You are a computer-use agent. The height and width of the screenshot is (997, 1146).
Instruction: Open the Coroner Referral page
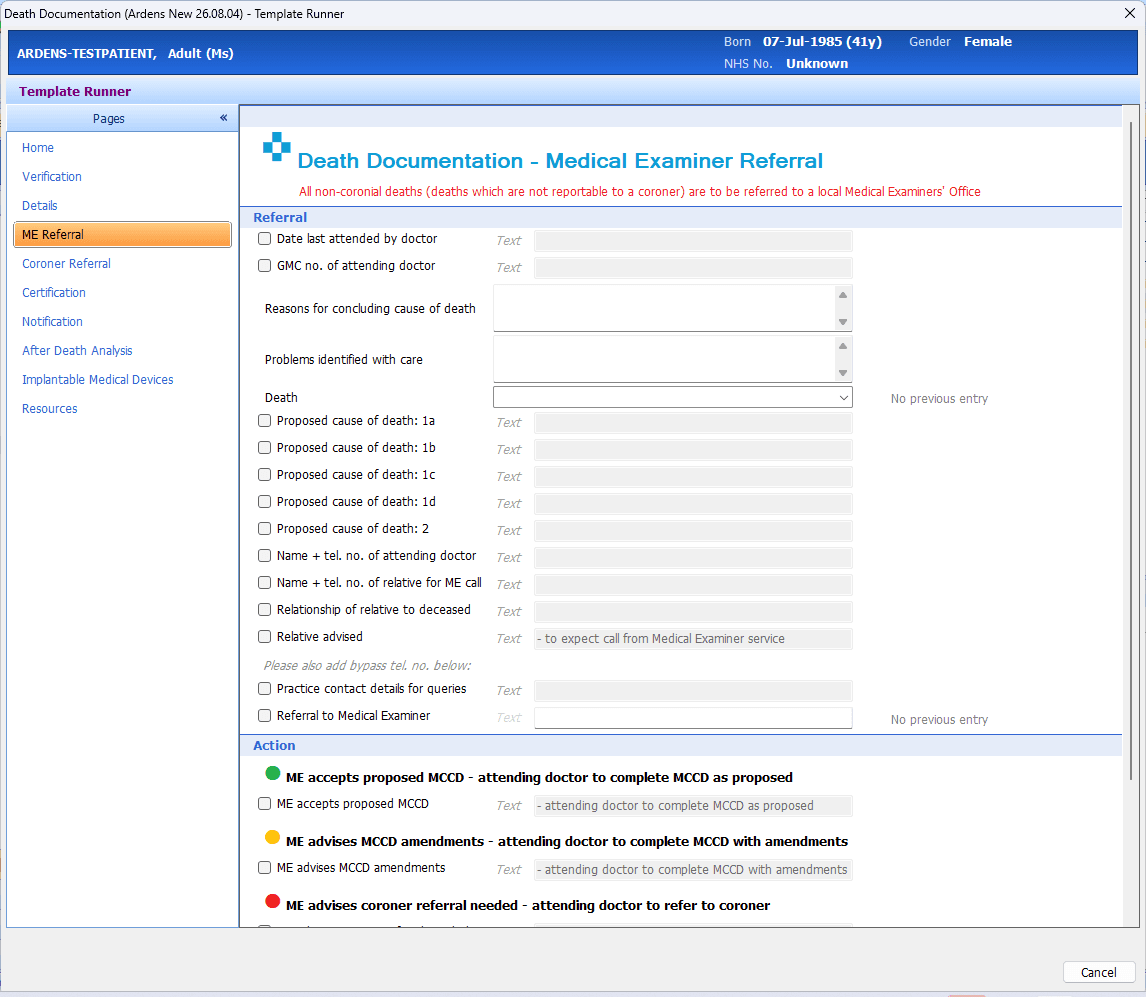(67, 264)
